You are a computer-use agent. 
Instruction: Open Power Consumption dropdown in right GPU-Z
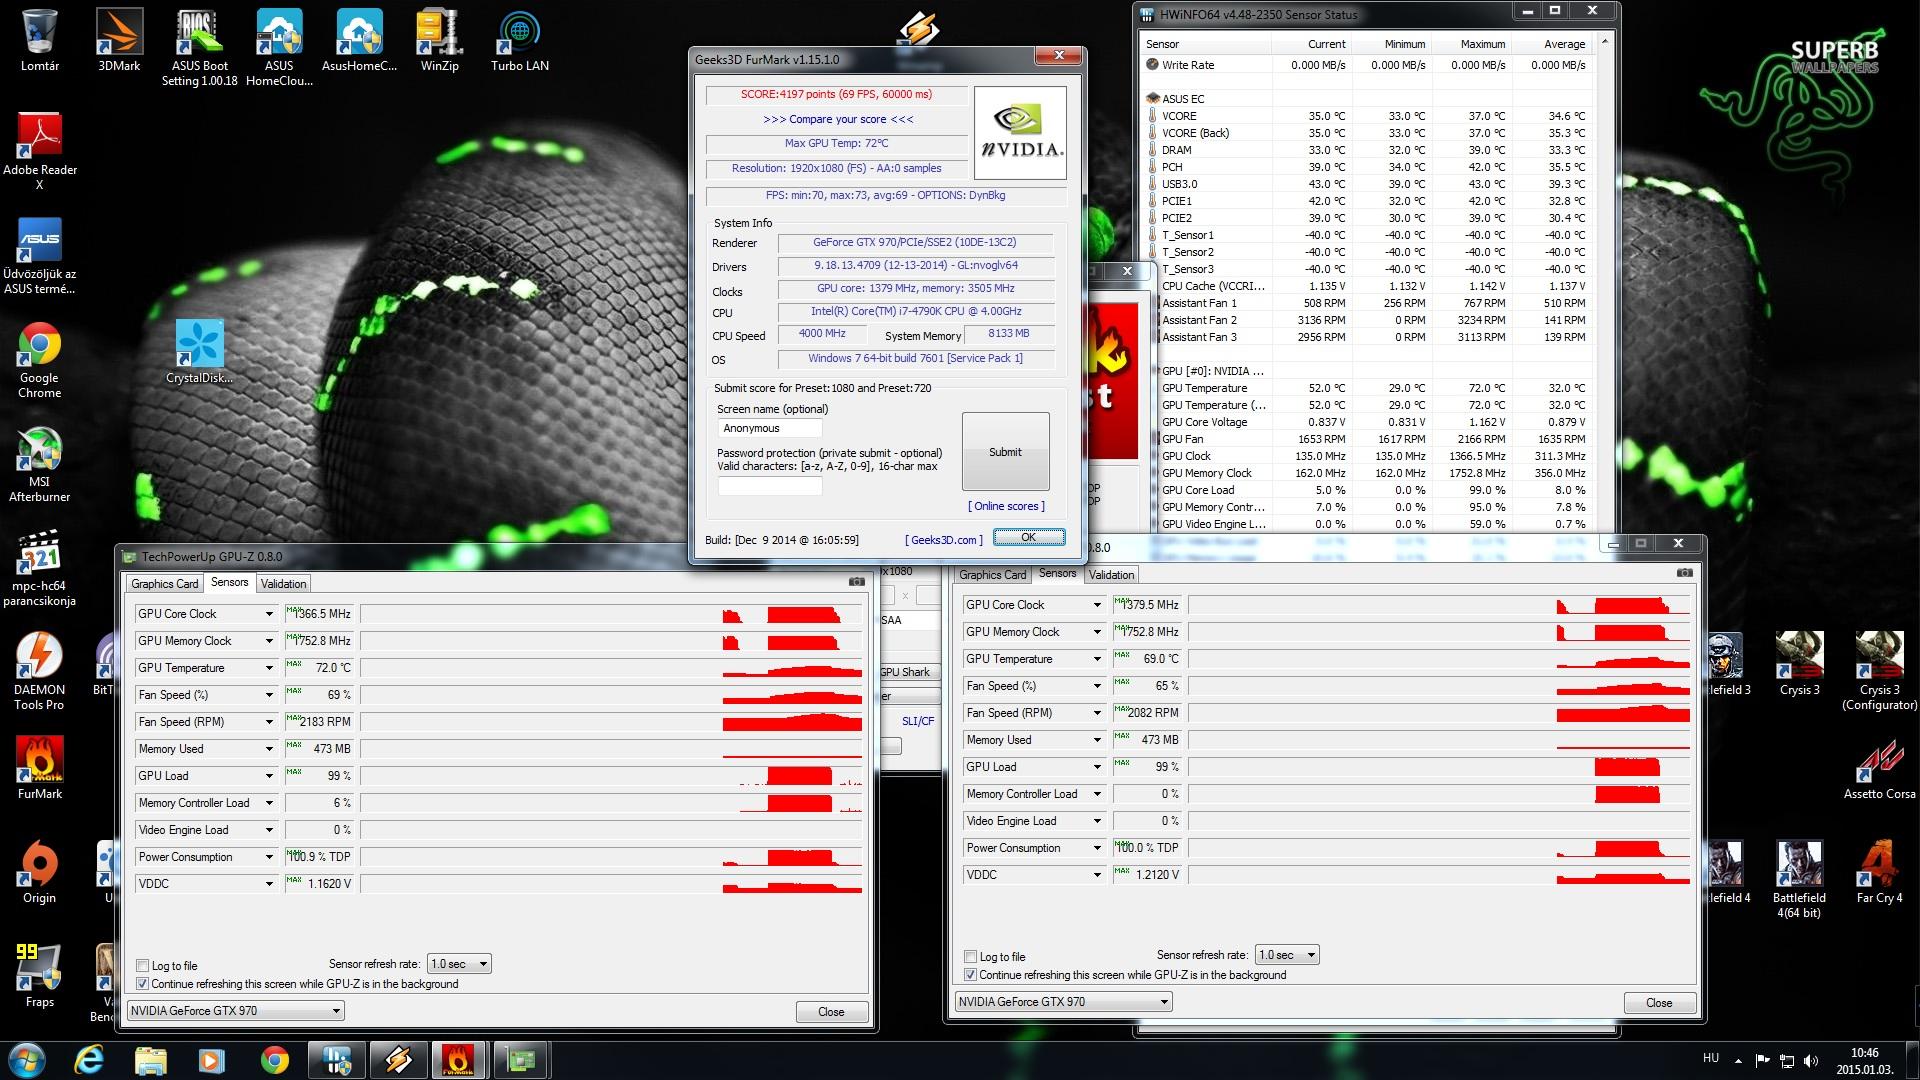(x=1097, y=848)
